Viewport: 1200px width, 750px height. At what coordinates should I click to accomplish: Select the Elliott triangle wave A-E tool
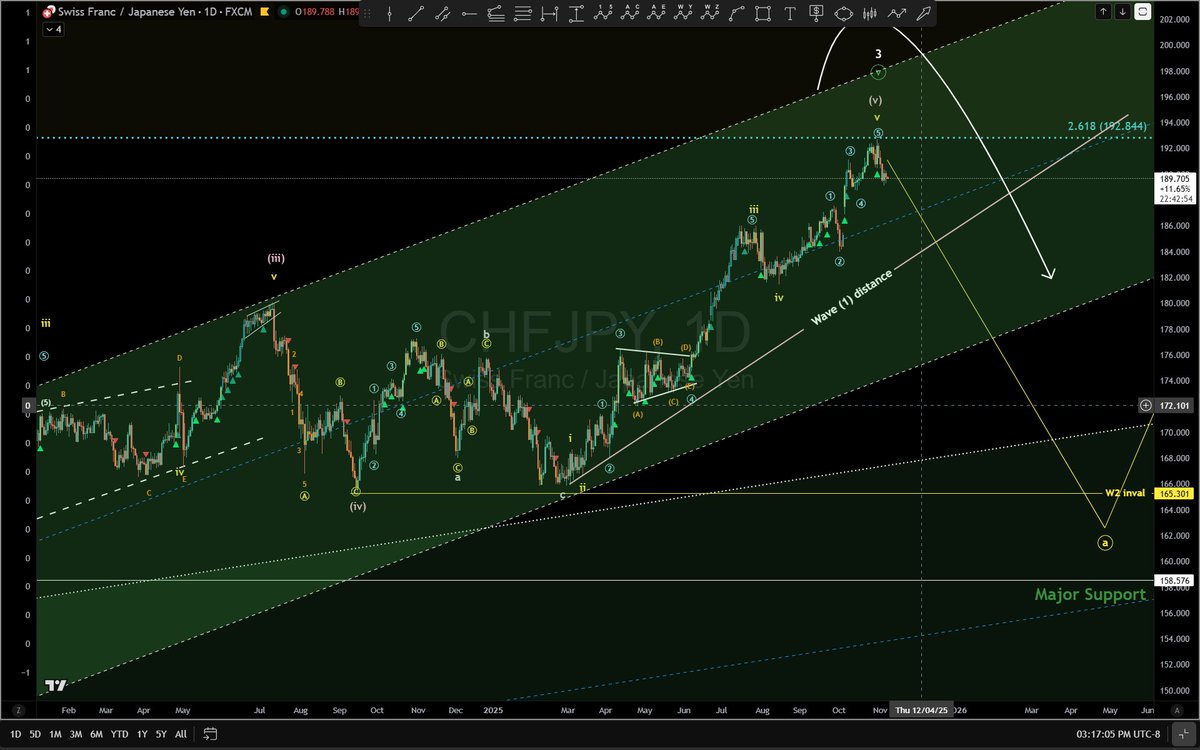click(x=657, y=14)
